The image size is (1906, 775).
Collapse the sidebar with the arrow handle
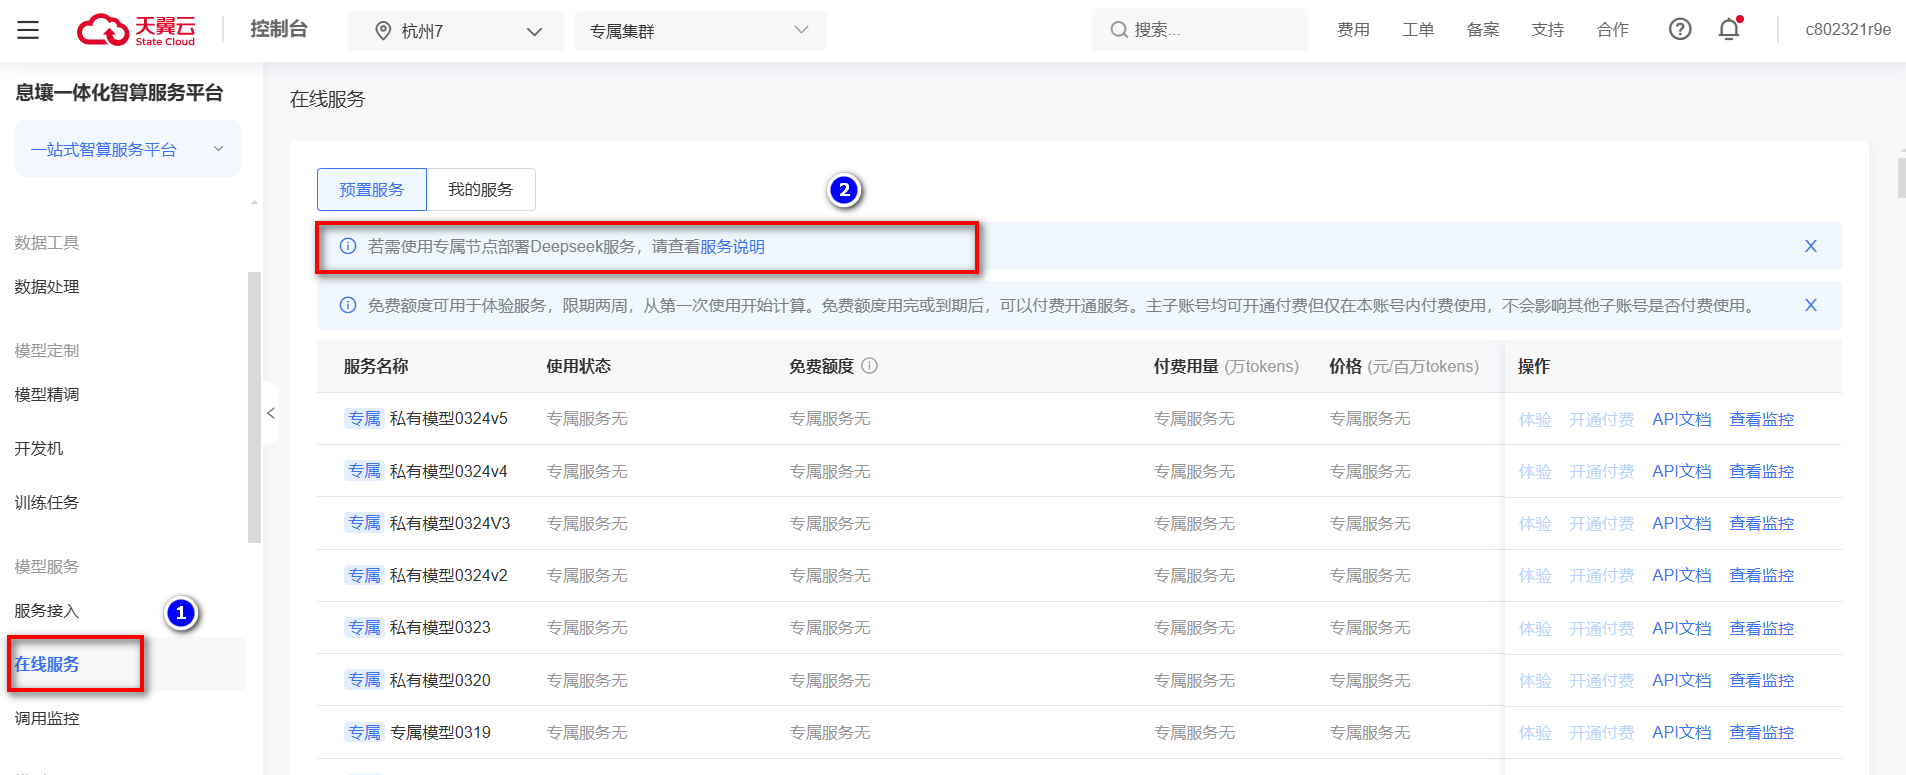click(270, 413)
